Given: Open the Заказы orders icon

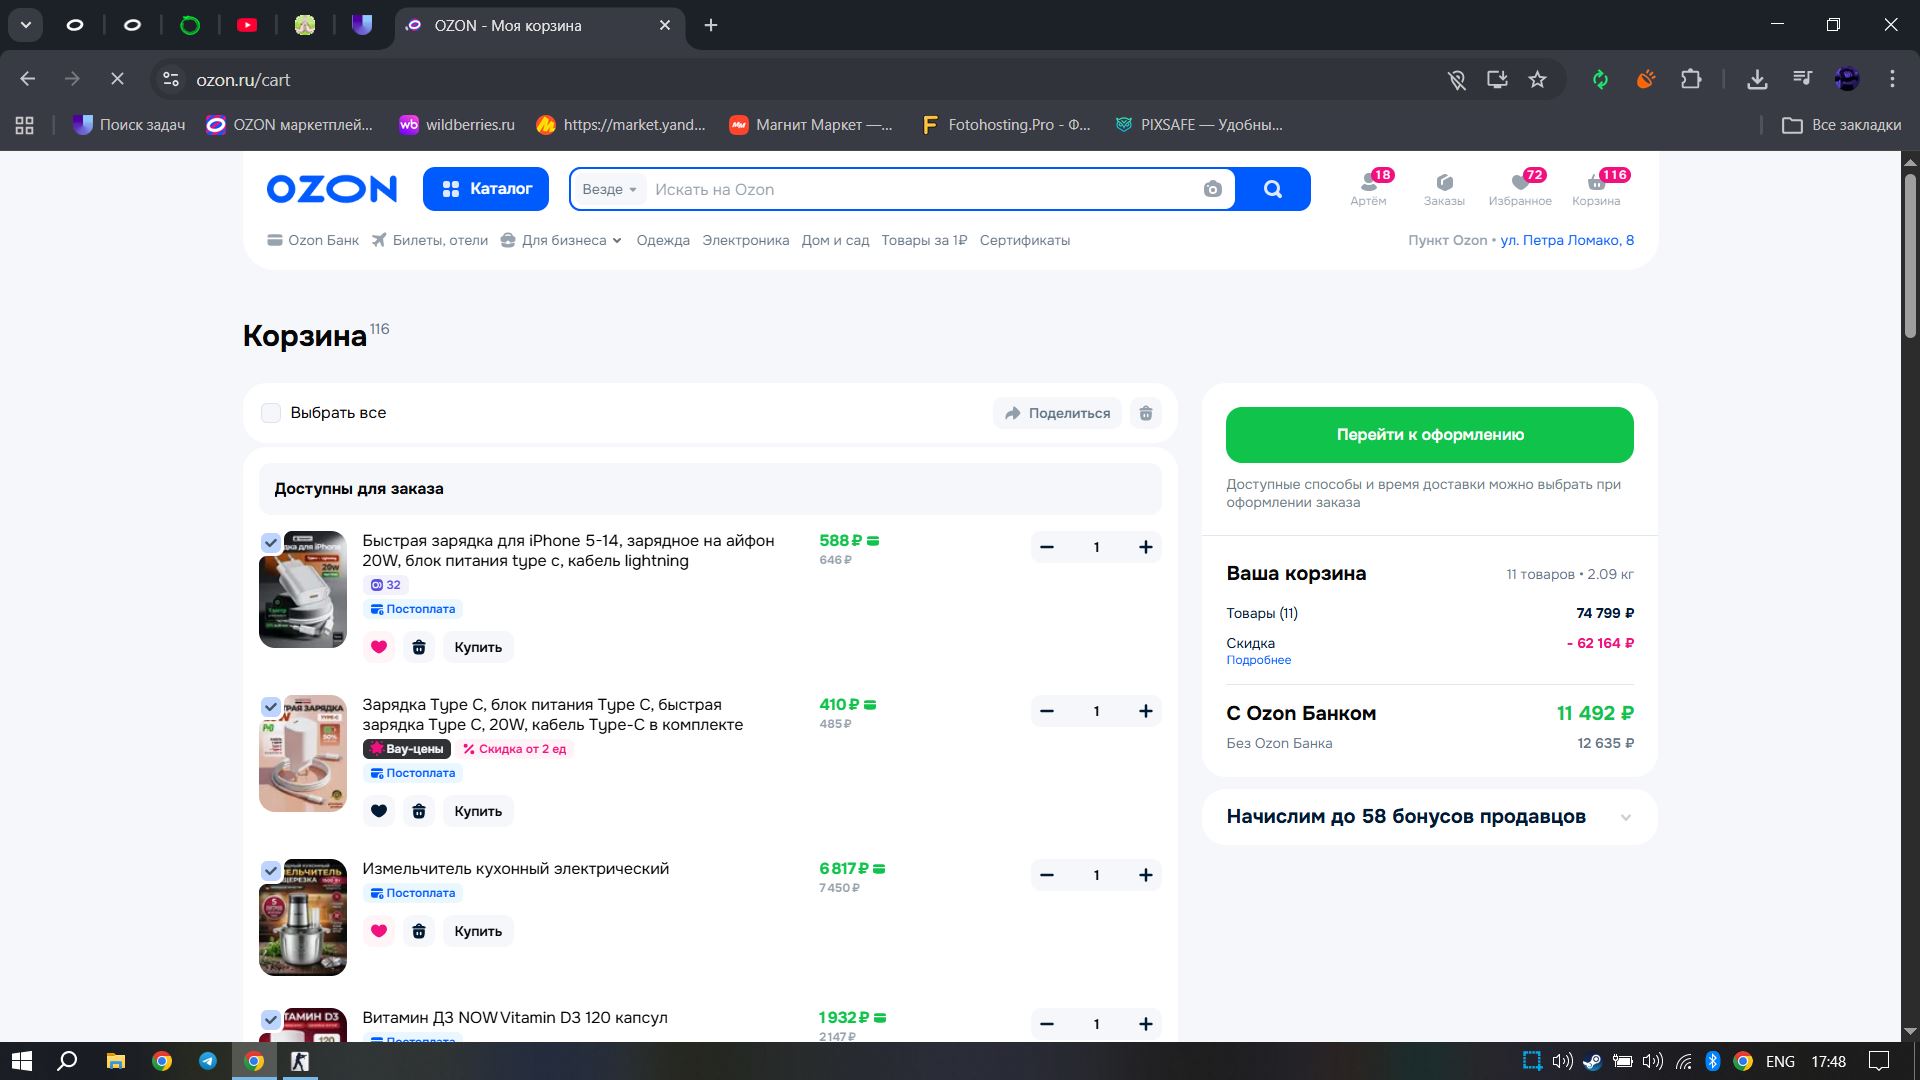Looking at the screenshot, I should click(x=1444, y=187).
